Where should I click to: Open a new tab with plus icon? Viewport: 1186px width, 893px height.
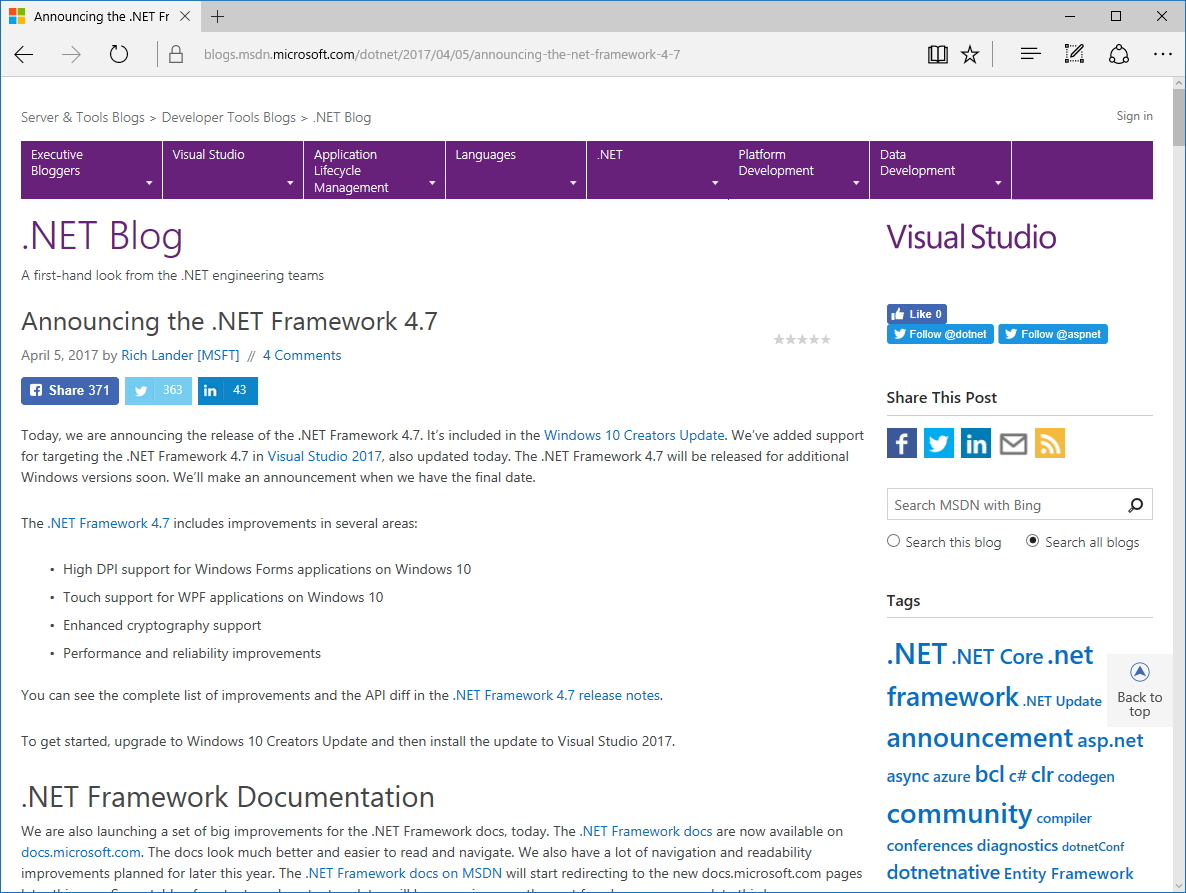(218, 17)
